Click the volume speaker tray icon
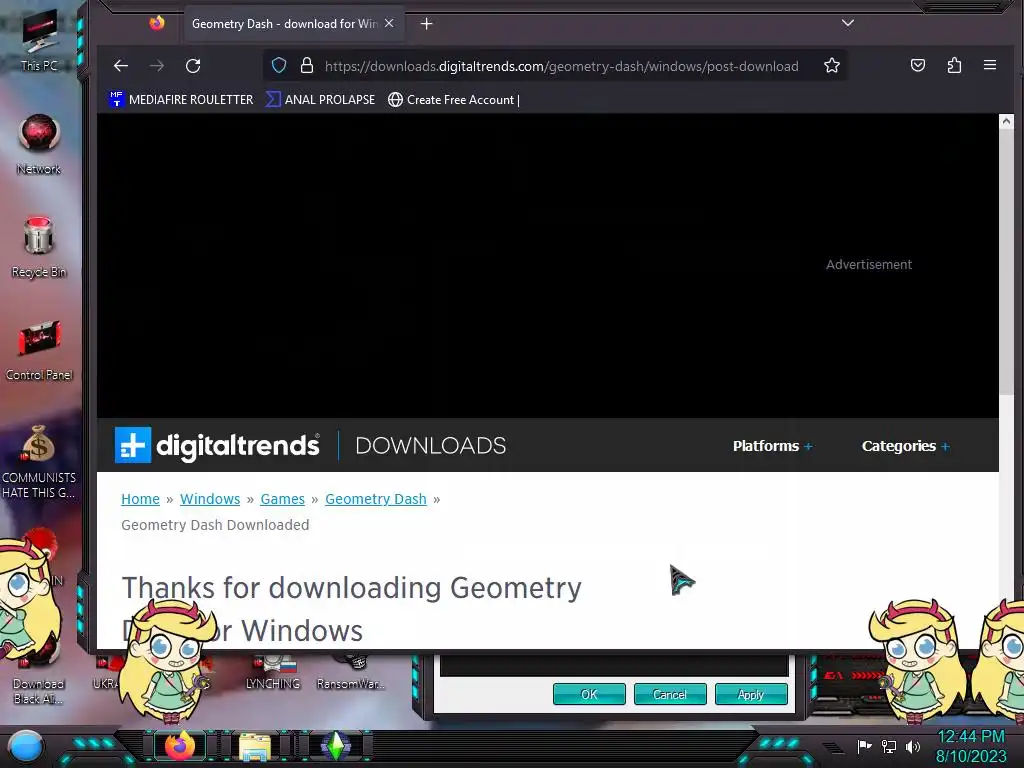Viewport: 1024px width, 768px height. 912,746
